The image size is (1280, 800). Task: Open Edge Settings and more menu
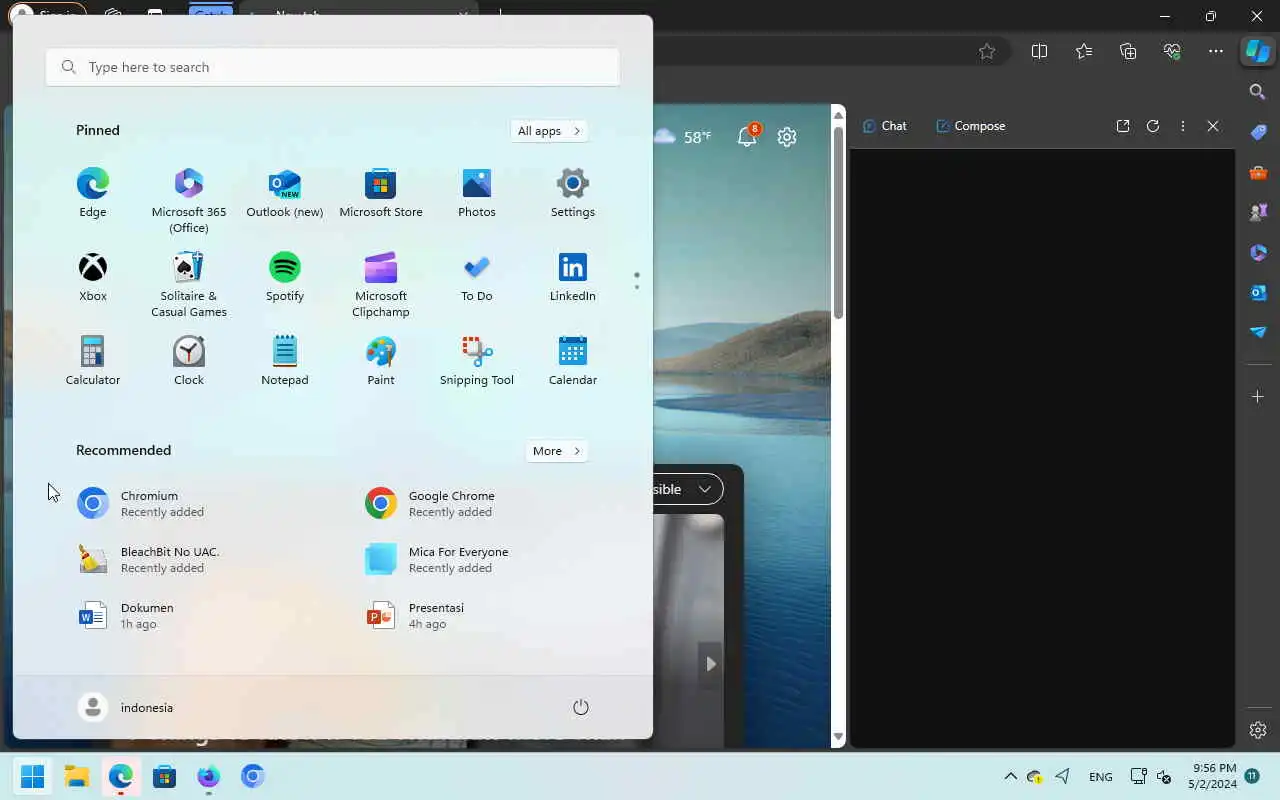click(x=1216, y=51)
